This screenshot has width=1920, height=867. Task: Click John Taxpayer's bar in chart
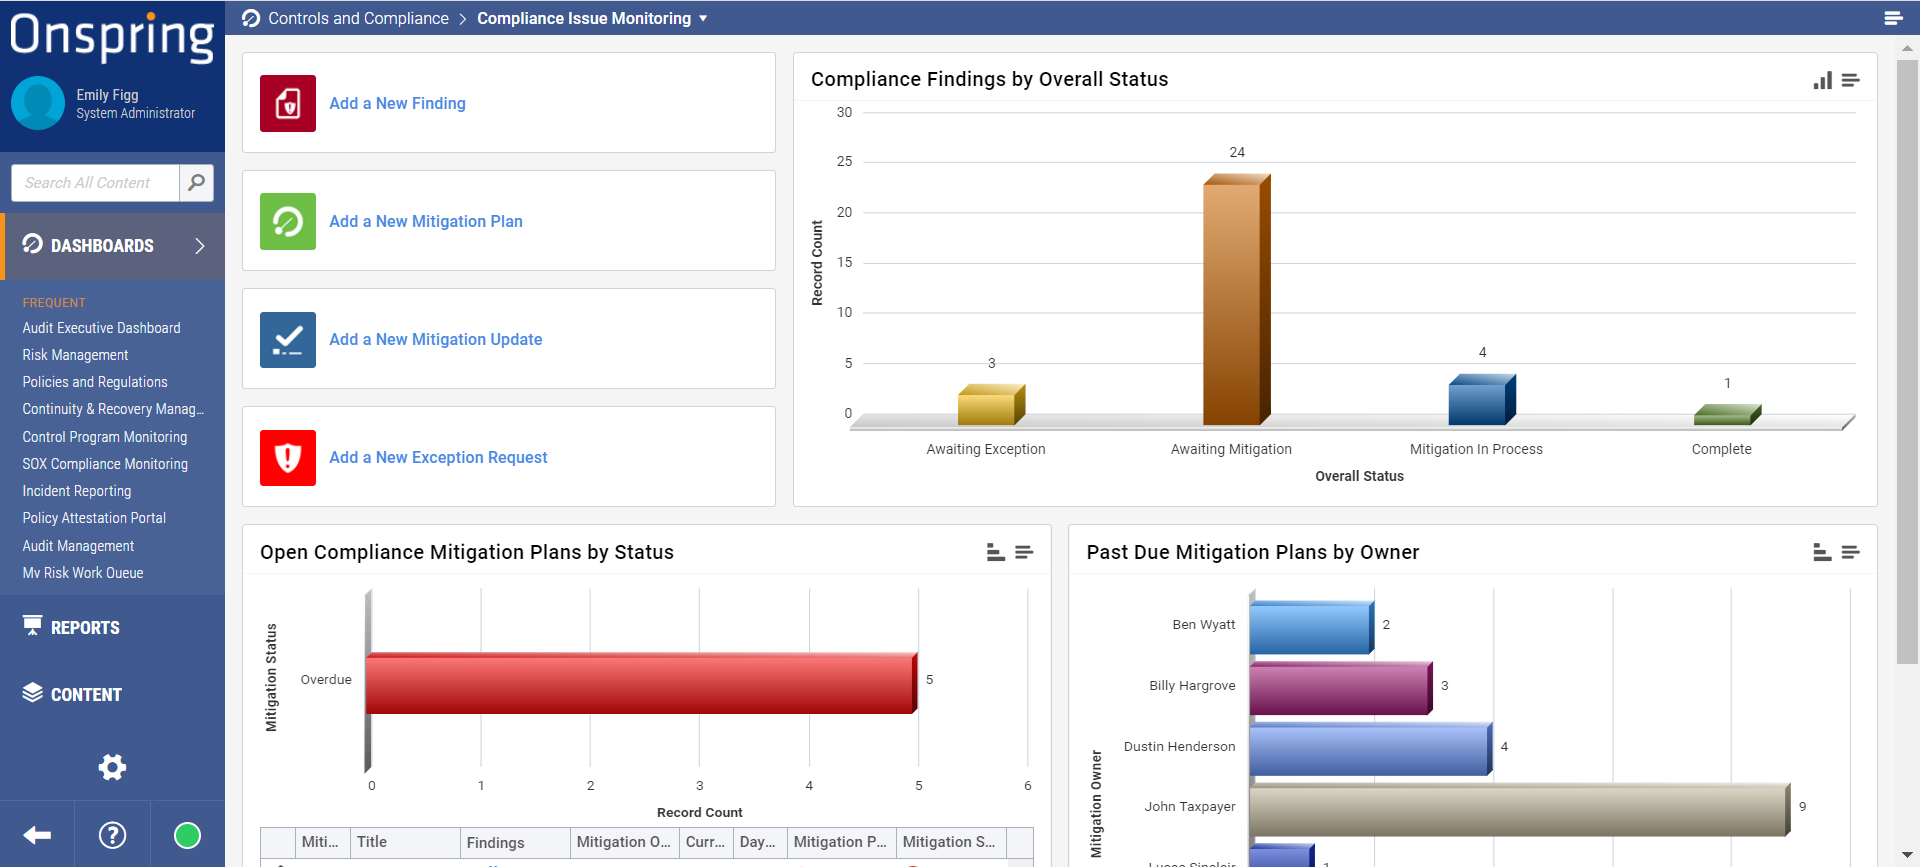(x=1519, y=809)
